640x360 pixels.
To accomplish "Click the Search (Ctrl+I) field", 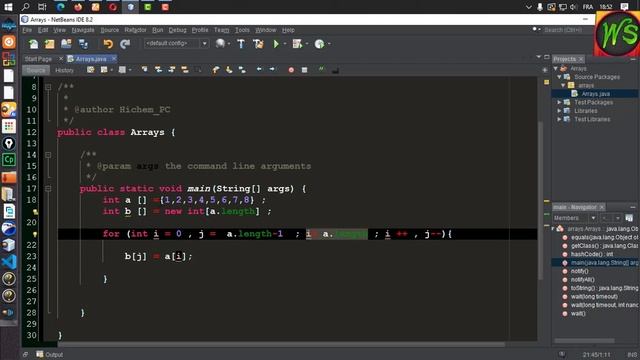I will tap(564, 30).
